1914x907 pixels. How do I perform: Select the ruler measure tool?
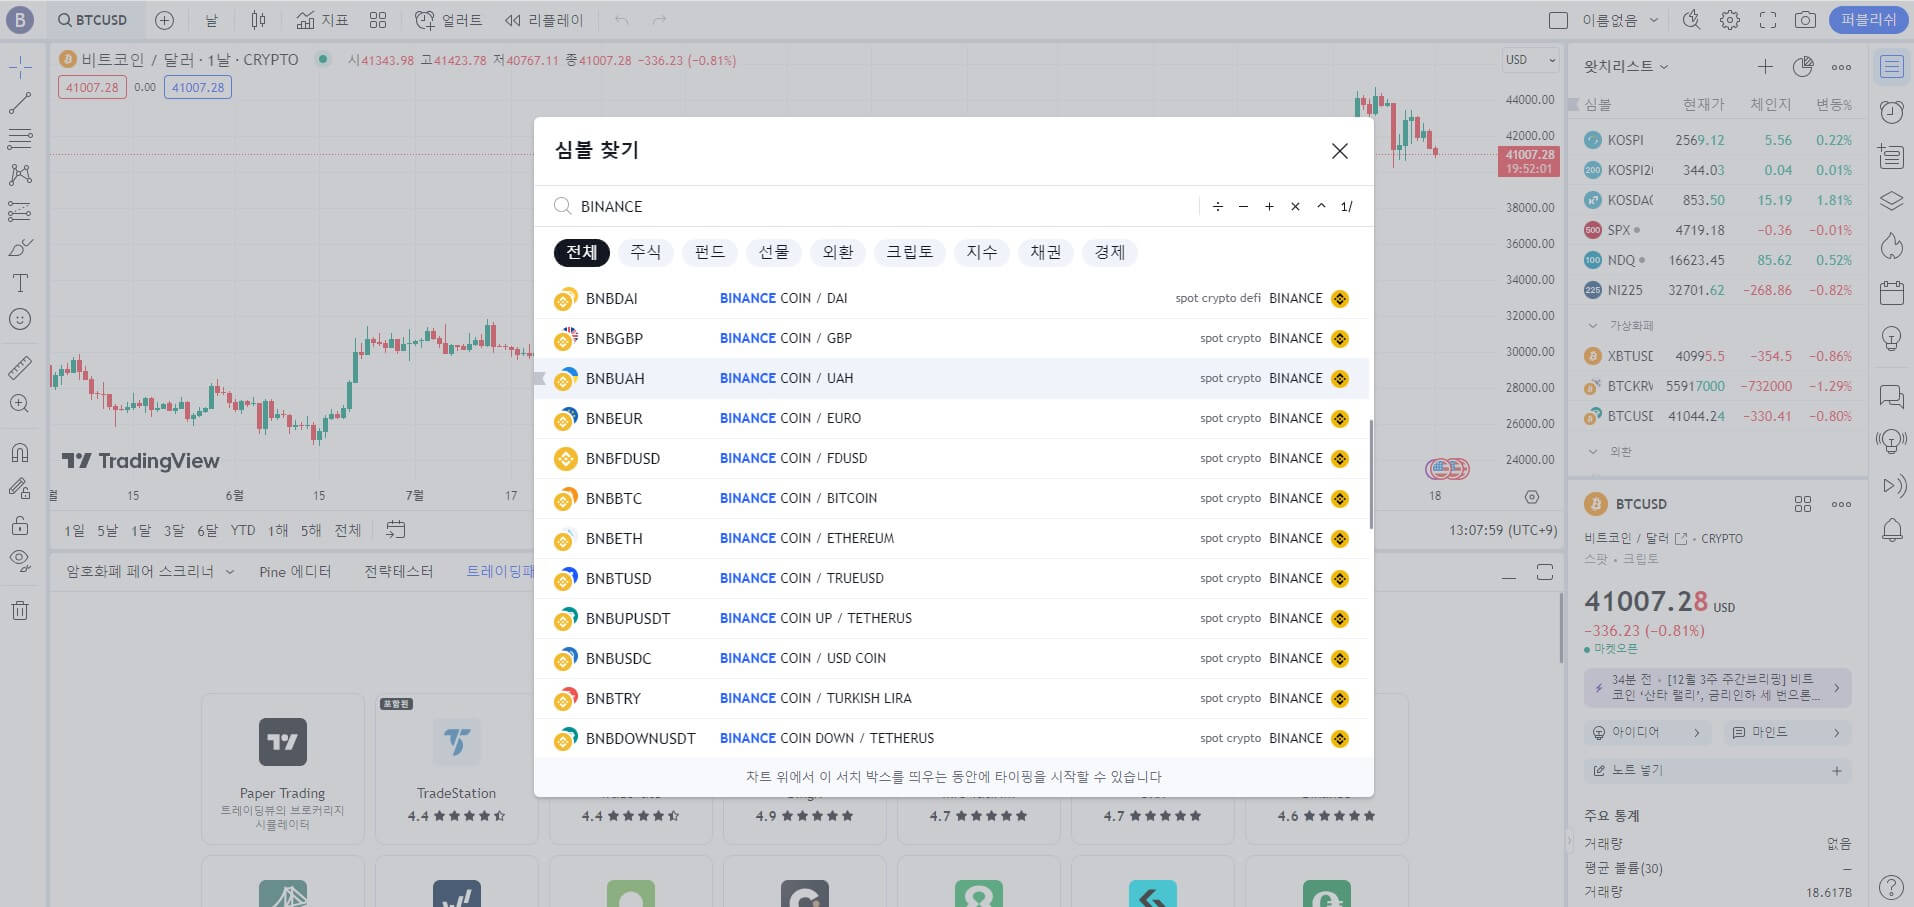pyautogui.click(x=20, y=368)
